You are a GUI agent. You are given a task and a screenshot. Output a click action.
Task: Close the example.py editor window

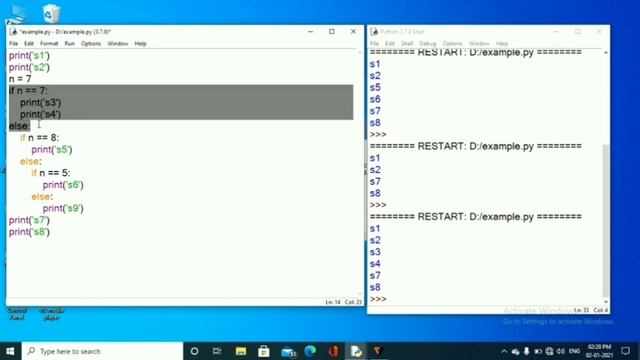point(353,31)
